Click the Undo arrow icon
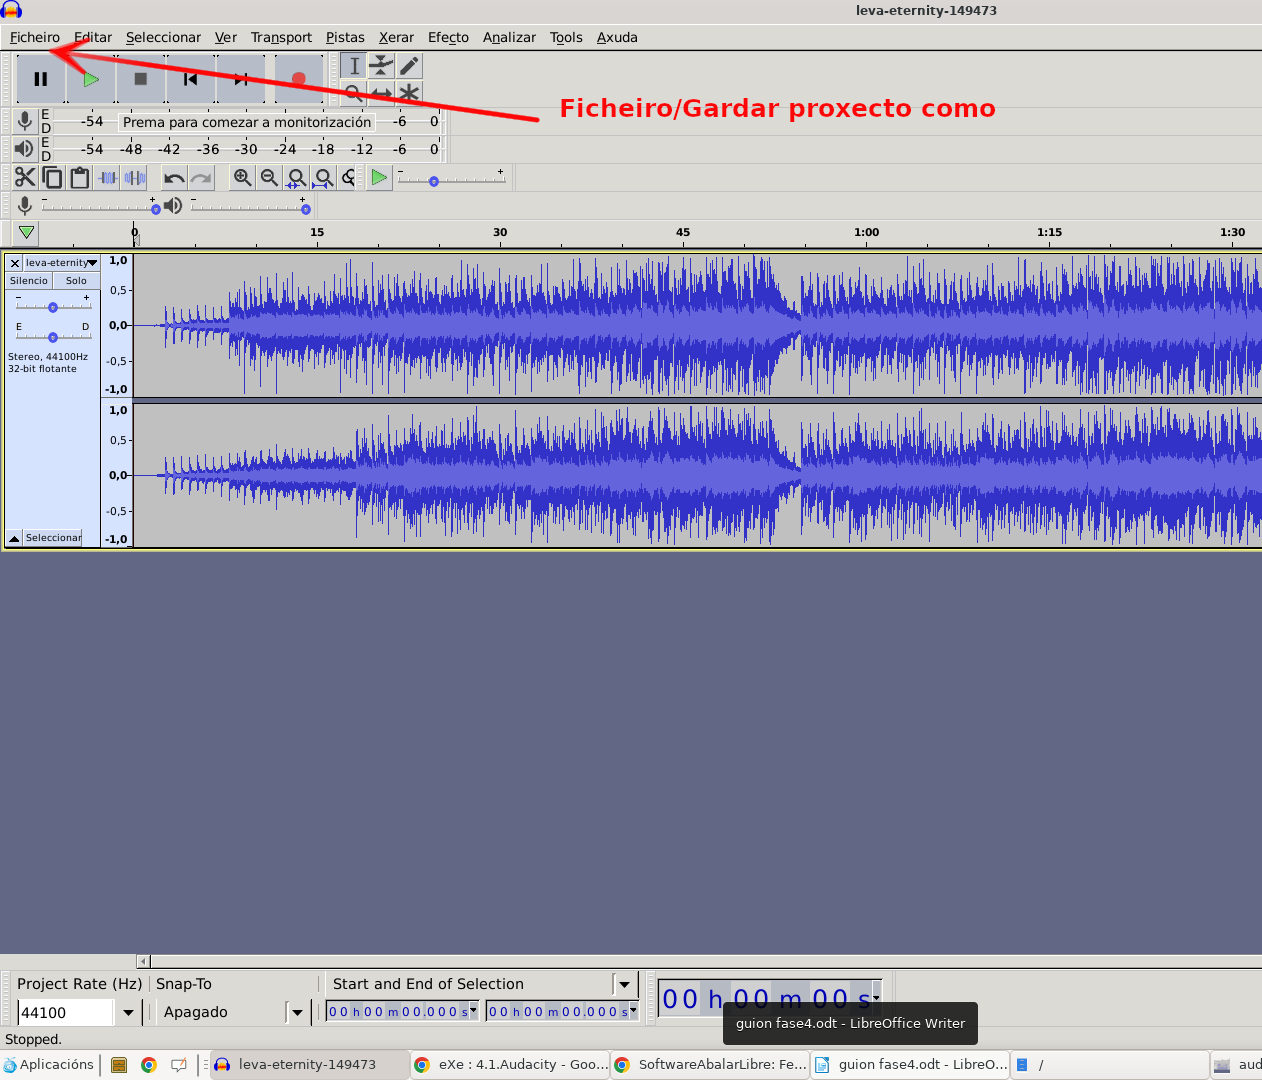This screenshot has width=1262, height=1080. pyautogui.click(x=172, y=177)
